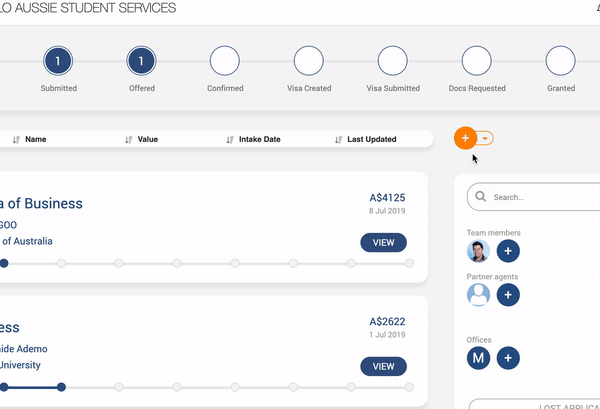Filter by Confirmed stage circle

coord(225,62)
